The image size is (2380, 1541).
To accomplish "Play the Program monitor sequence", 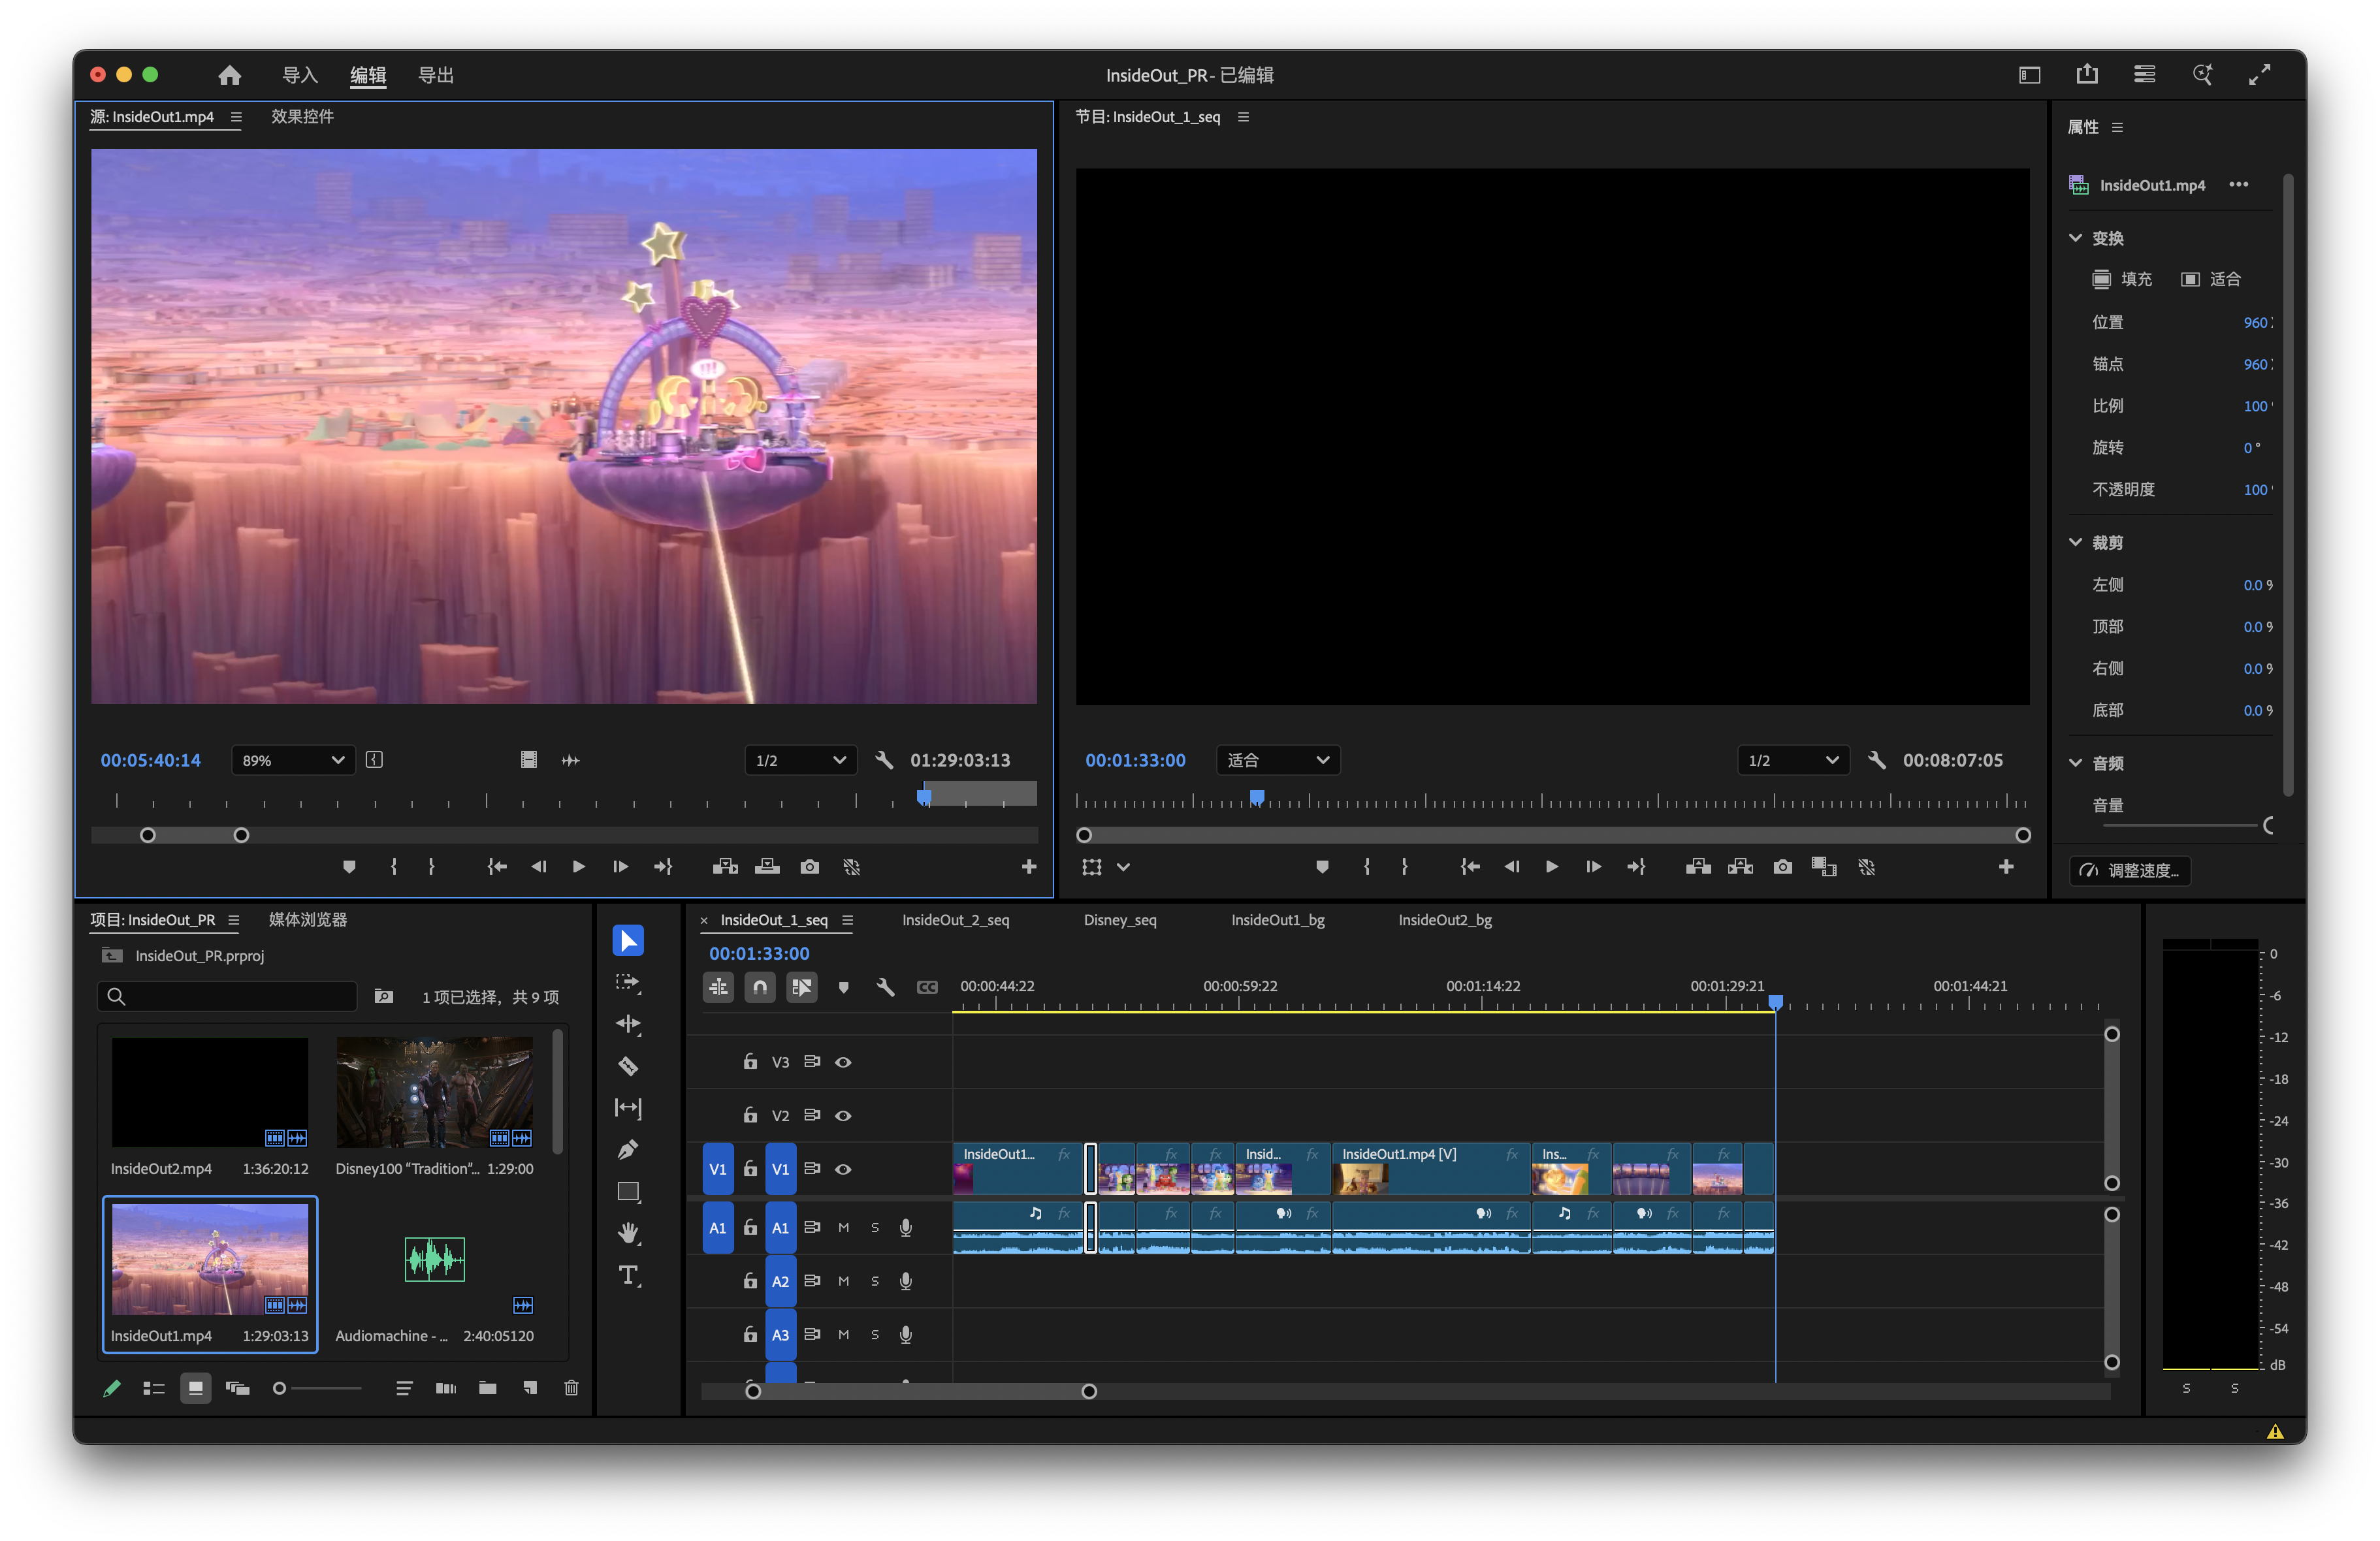I will pos(1551,867).
